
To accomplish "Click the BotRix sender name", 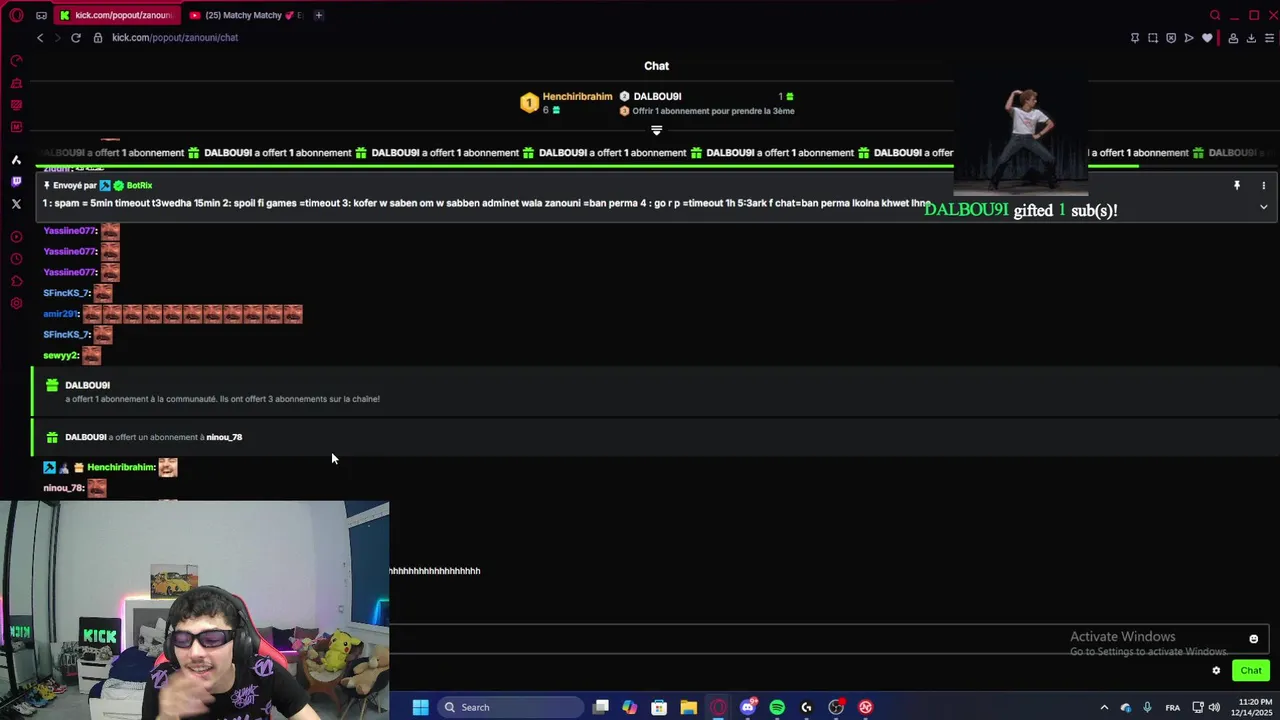I will point(139,186).
